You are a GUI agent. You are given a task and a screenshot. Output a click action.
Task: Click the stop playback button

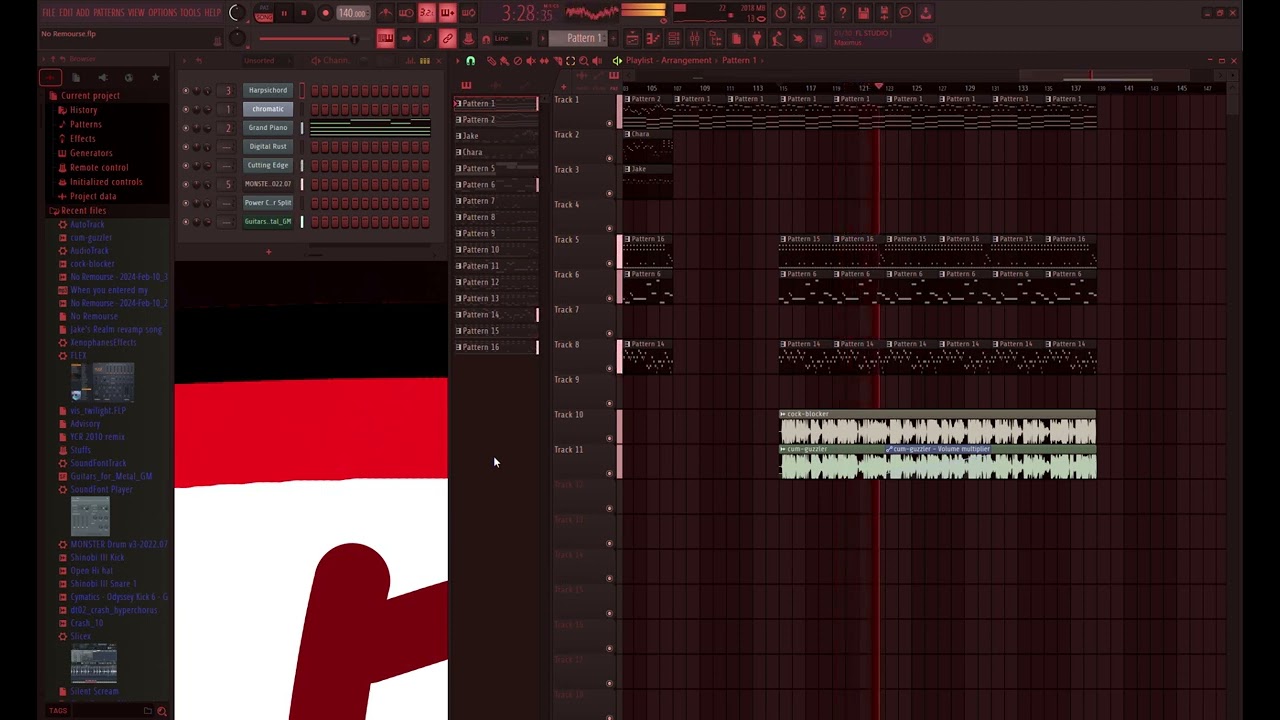tap(304, 13)
